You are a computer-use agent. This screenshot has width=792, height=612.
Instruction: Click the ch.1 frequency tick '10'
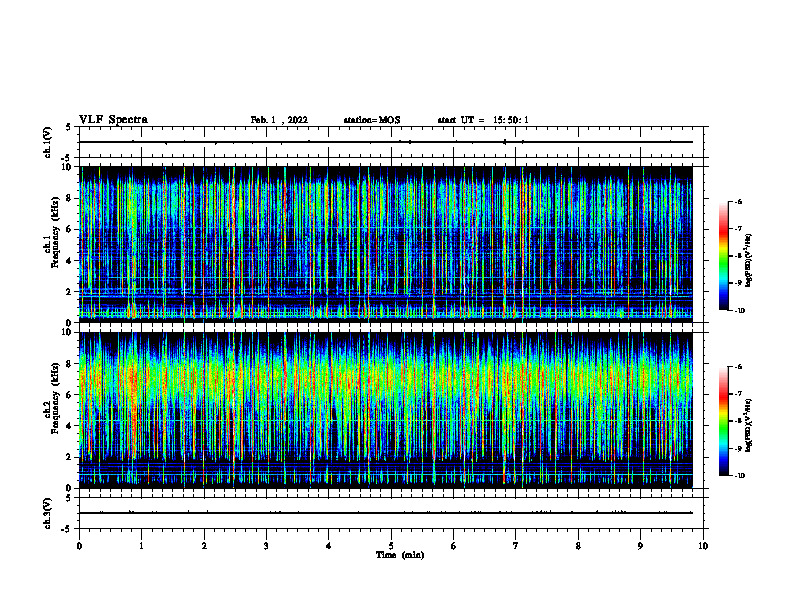pos(68,167)
